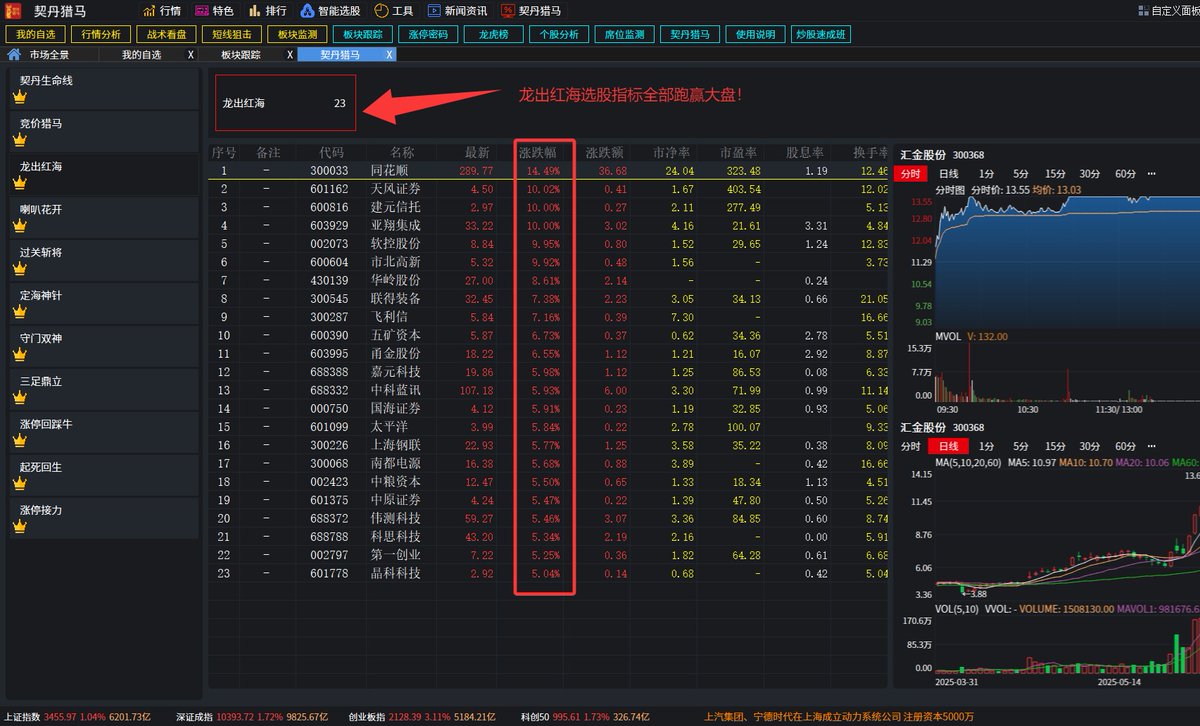This screenshot has height=726, width=1200.
Task: Switch to 板块跟踪 tab
Action: [x=241, y=55]
